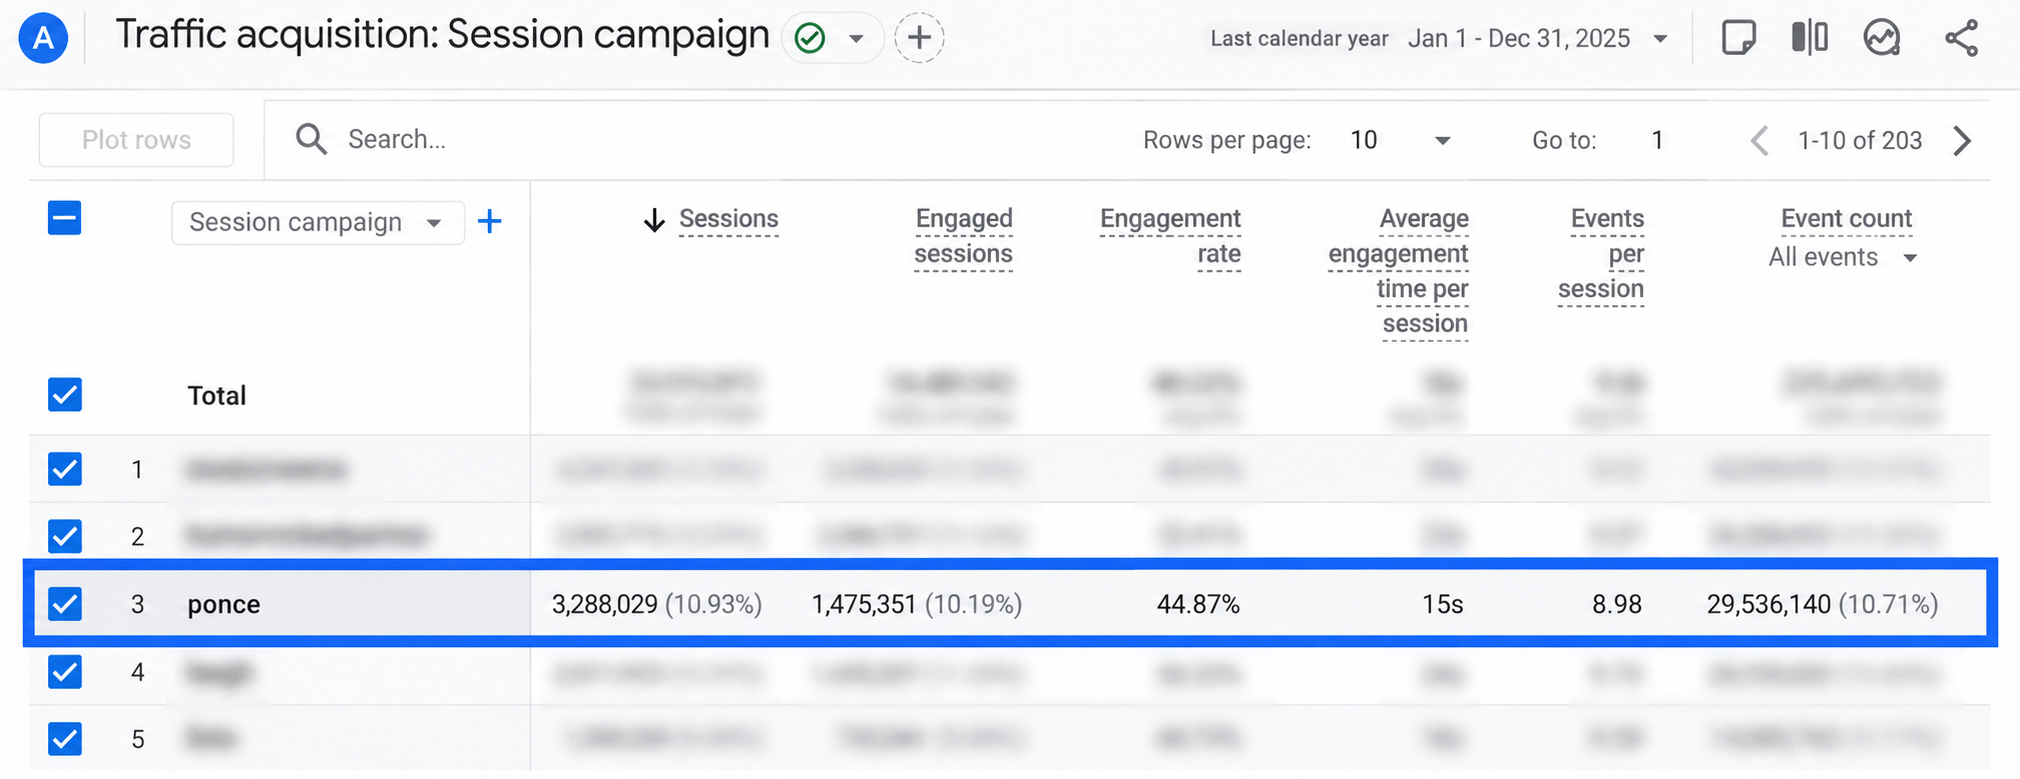Open the All events dropdown
This screenshot has height=779, width=2020.
coord(1842,258)
